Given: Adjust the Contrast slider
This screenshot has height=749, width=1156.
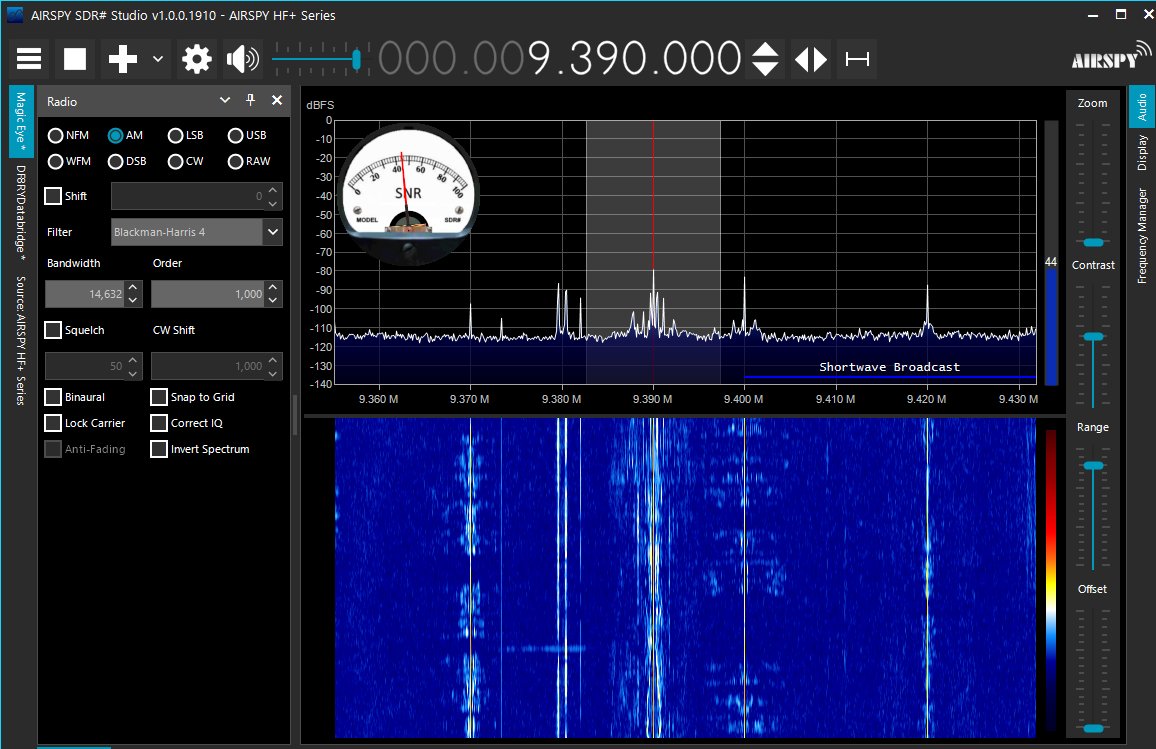Looking at the screenshot, I should click(x=1093, y=337).
